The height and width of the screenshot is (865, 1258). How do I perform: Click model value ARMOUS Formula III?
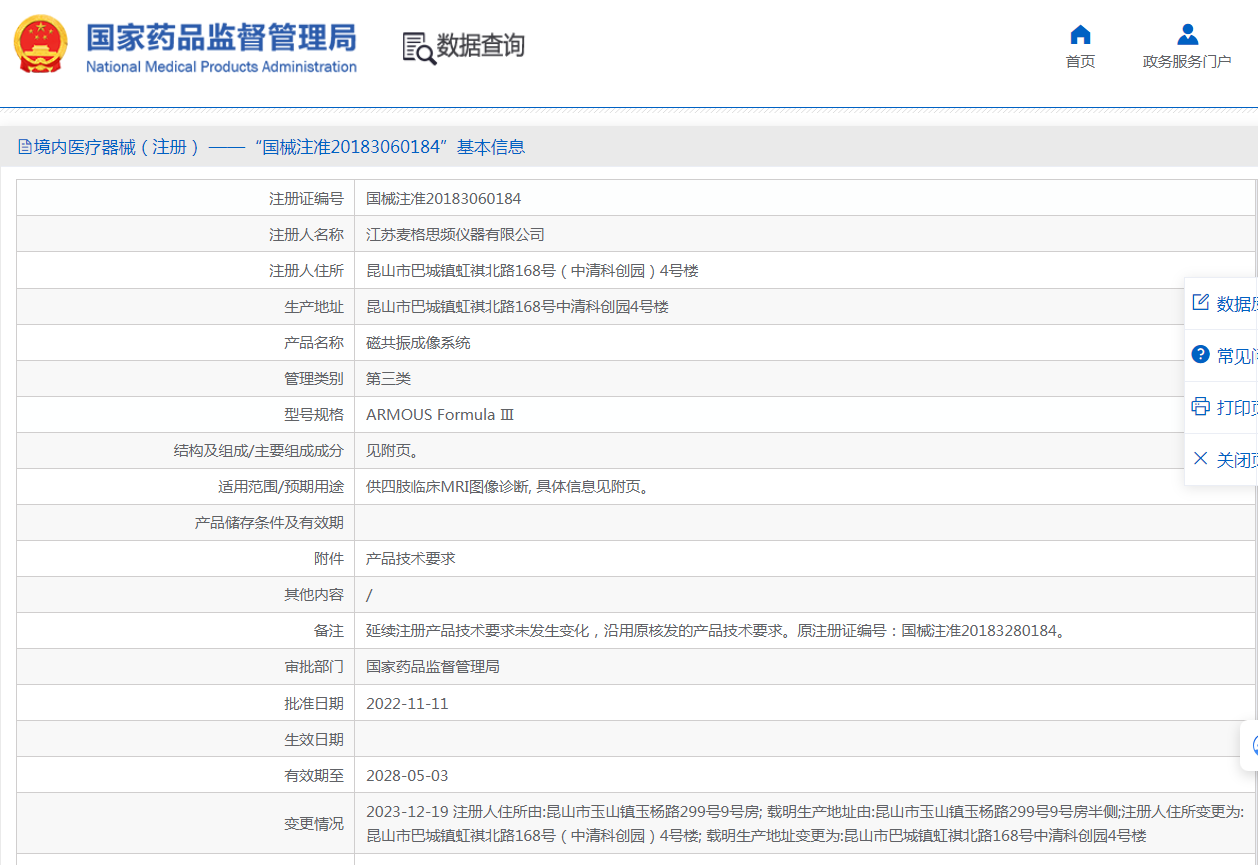pyautogui.click(x=440, y=415)
